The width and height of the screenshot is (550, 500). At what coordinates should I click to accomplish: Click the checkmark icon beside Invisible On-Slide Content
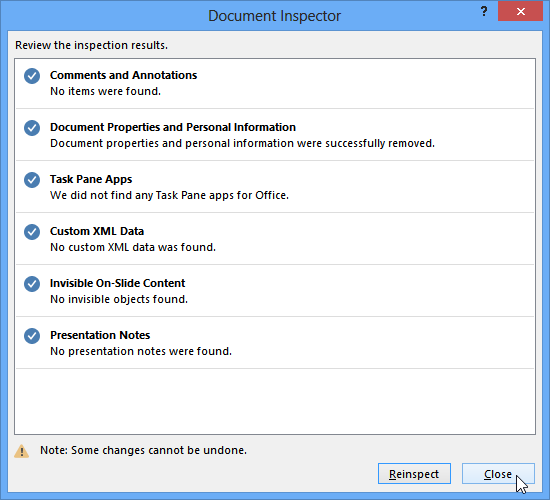(x=32, y=284)
